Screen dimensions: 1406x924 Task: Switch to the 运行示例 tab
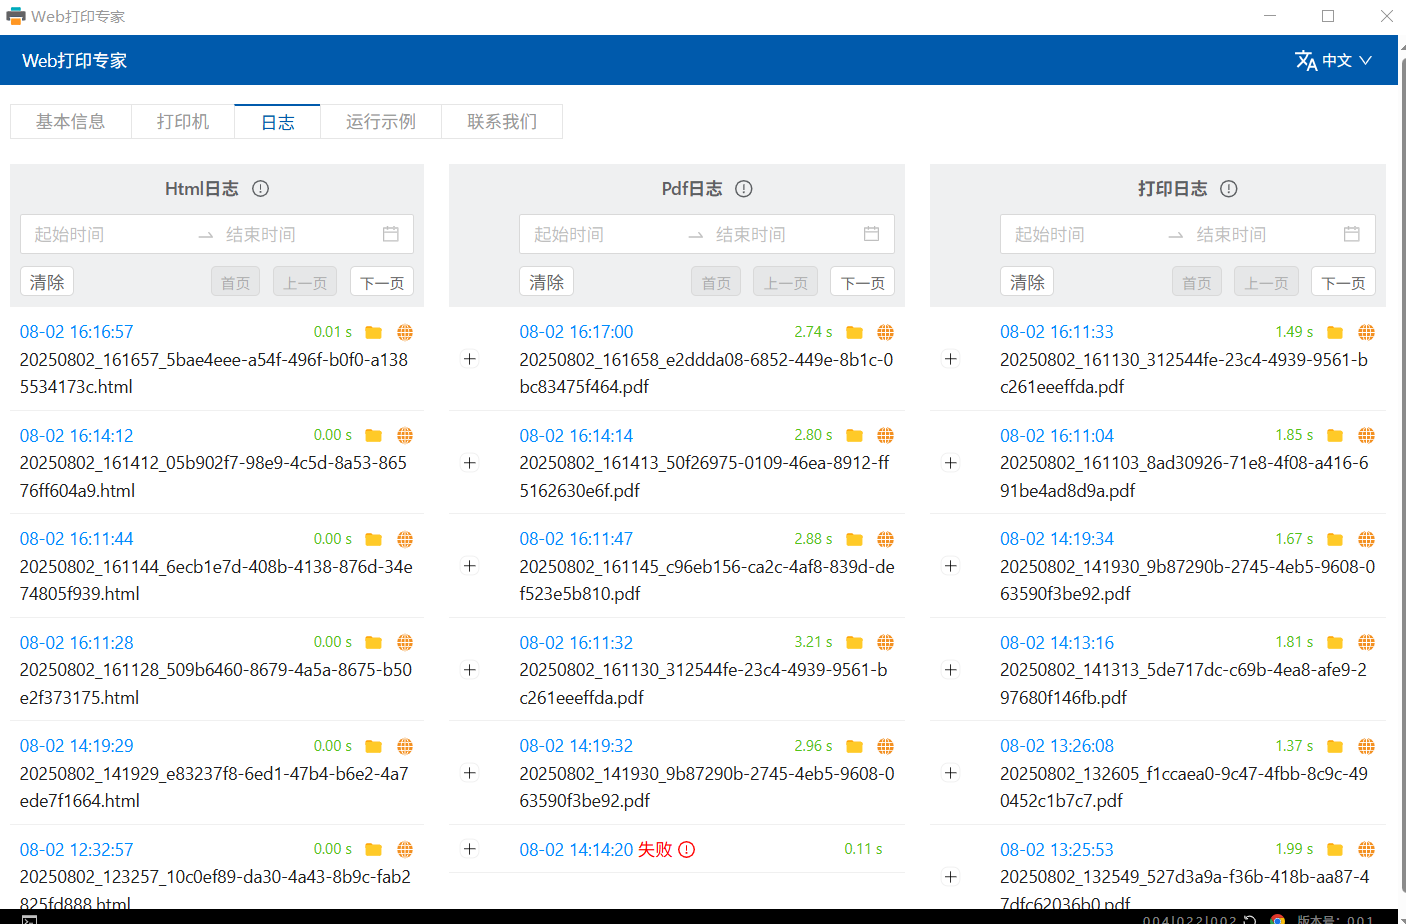coord(380,122)
